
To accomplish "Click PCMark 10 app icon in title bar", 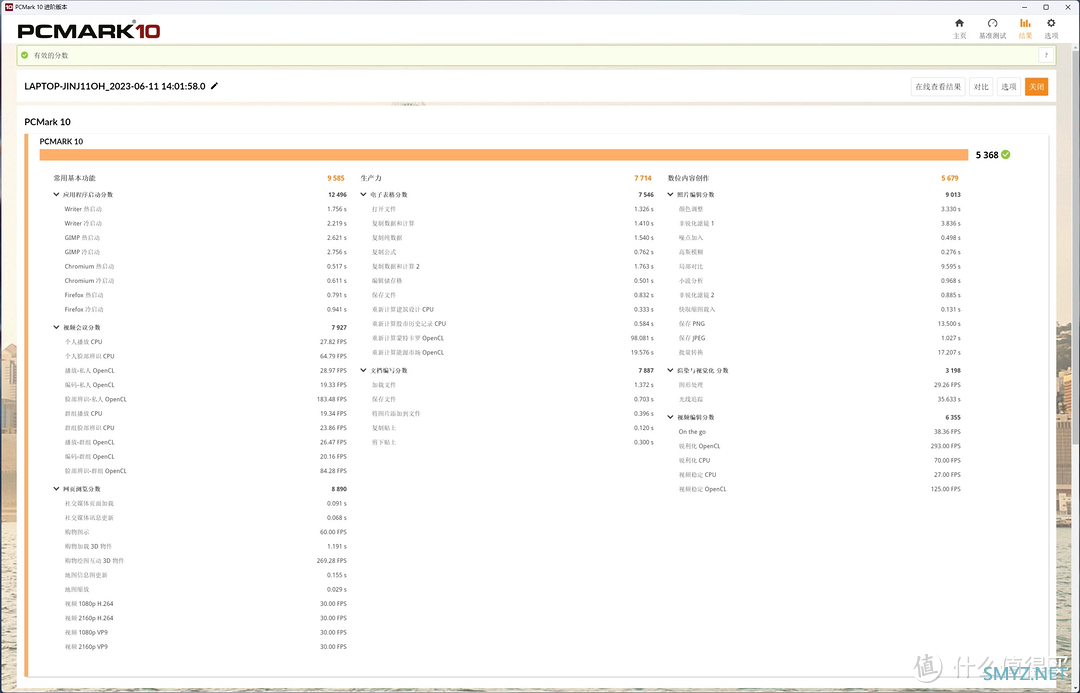I will (x=8, y=7).
